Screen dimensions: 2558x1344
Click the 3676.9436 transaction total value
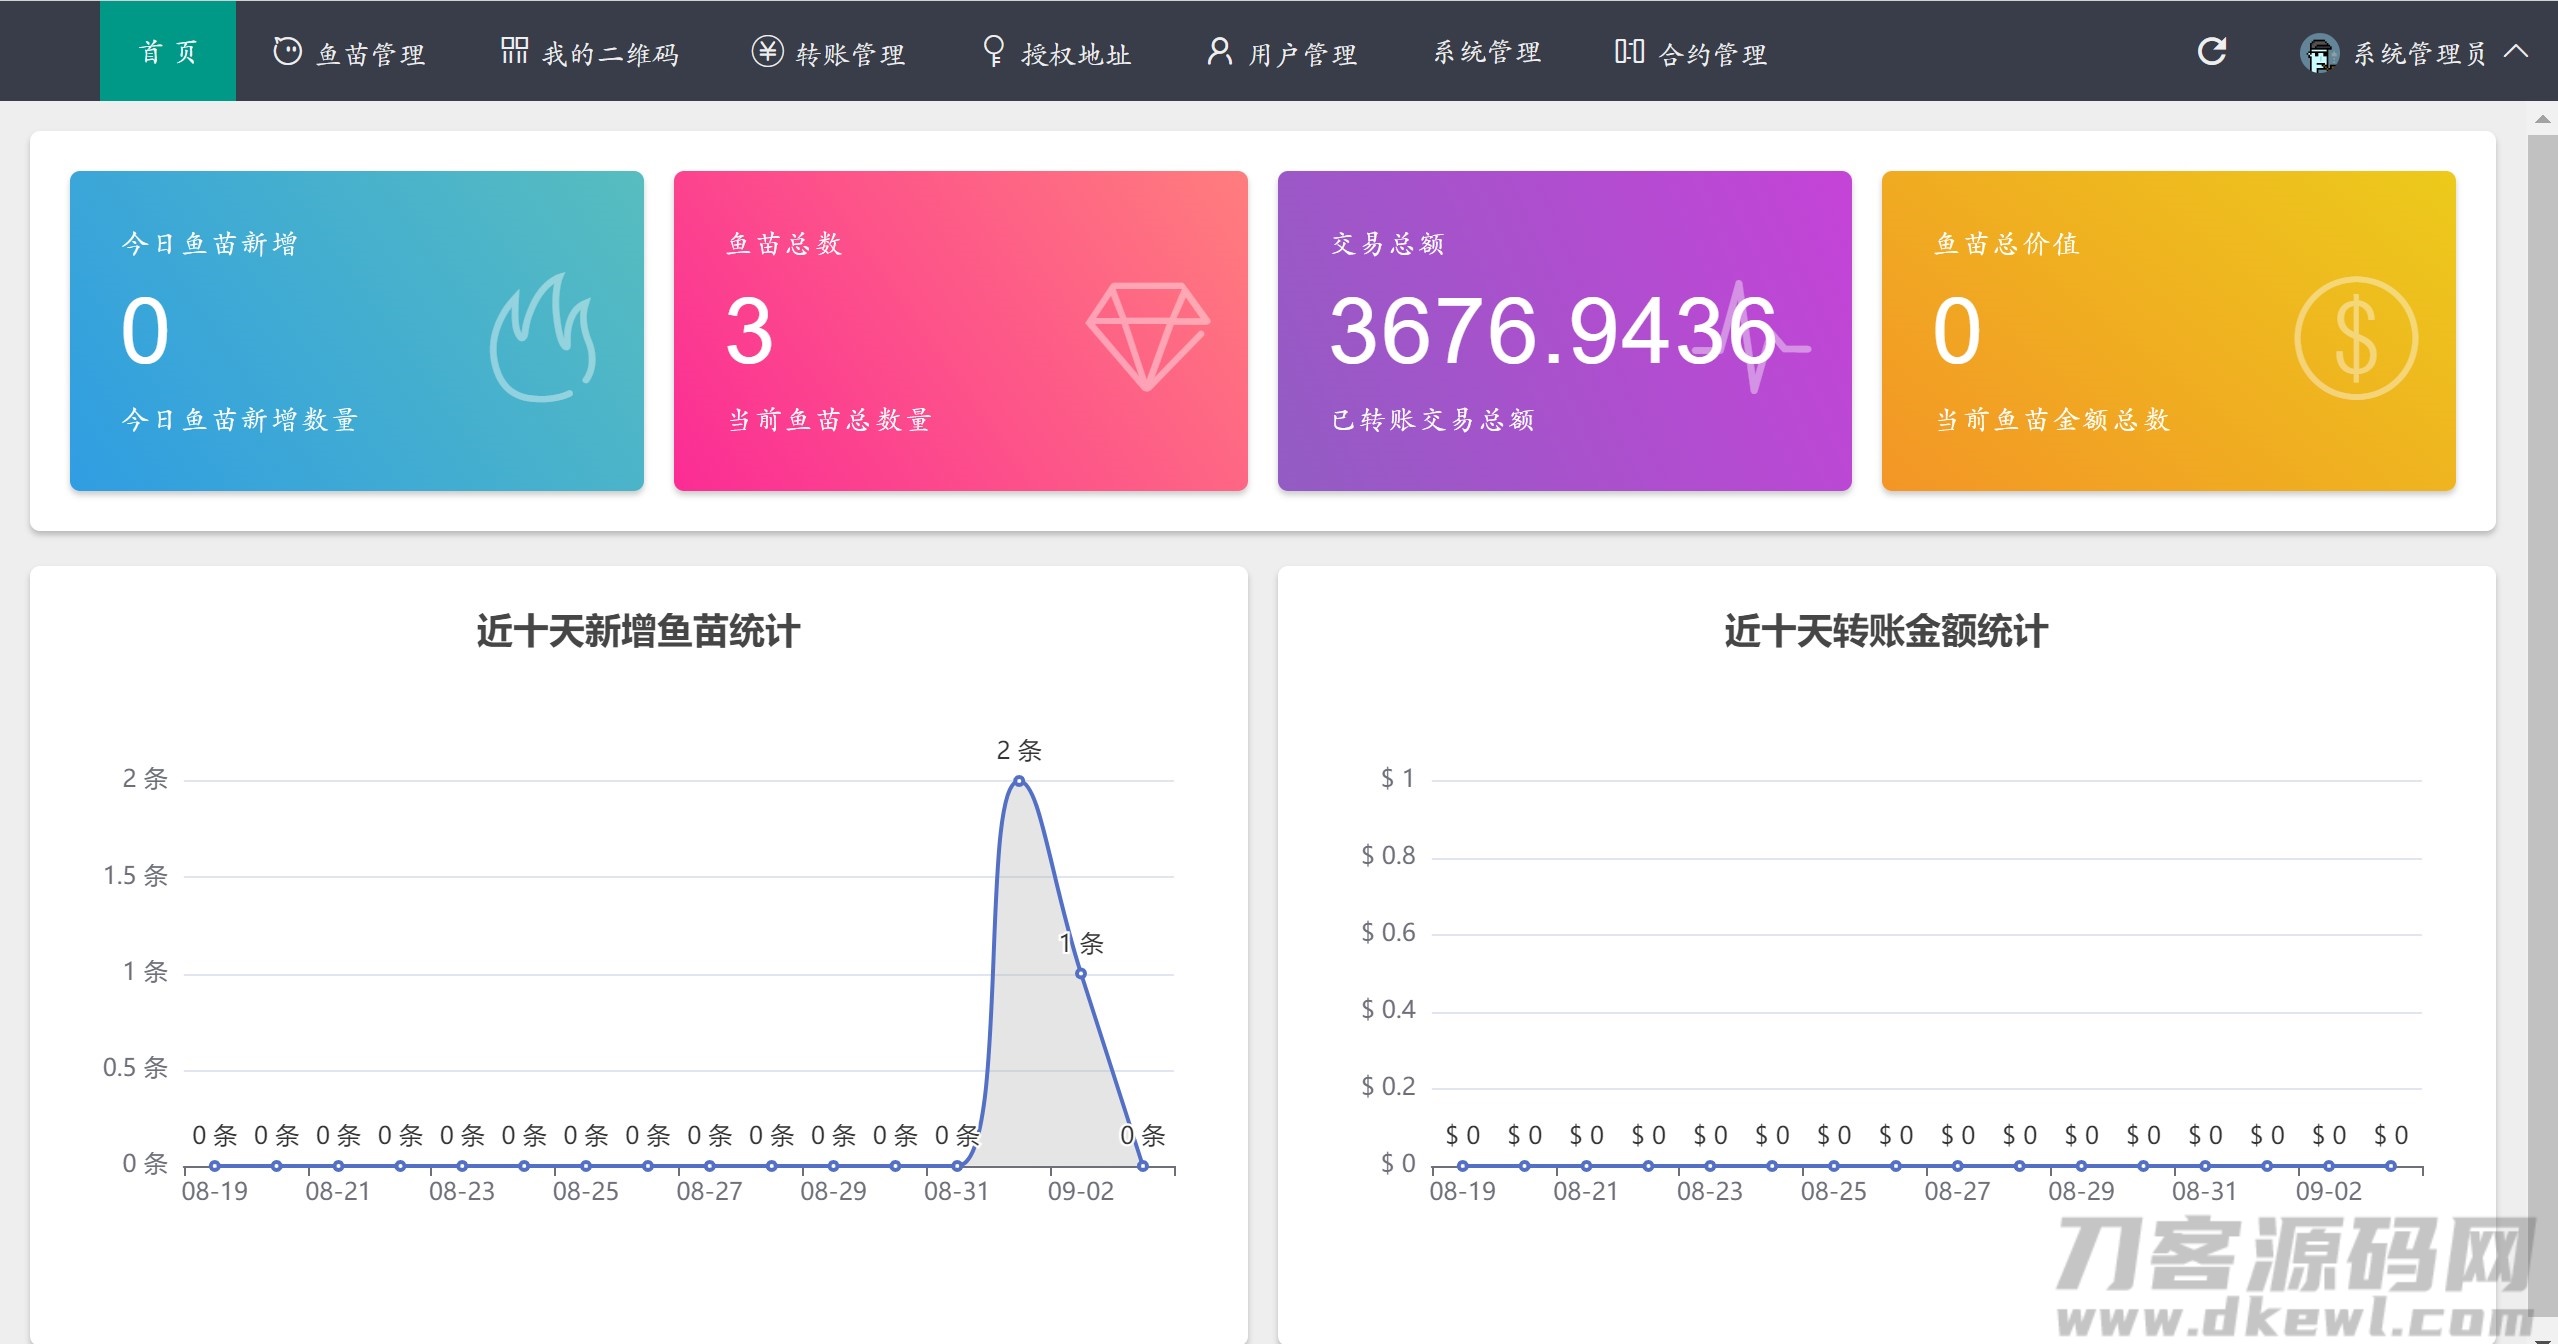click(x=1551, y=331)
